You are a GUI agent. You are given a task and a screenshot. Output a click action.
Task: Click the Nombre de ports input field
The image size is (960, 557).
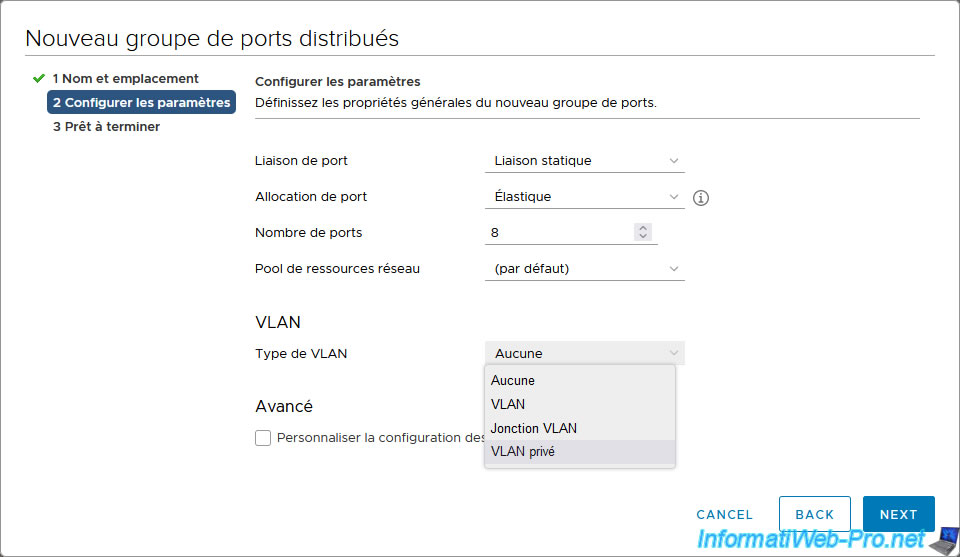tap(560, 233)
